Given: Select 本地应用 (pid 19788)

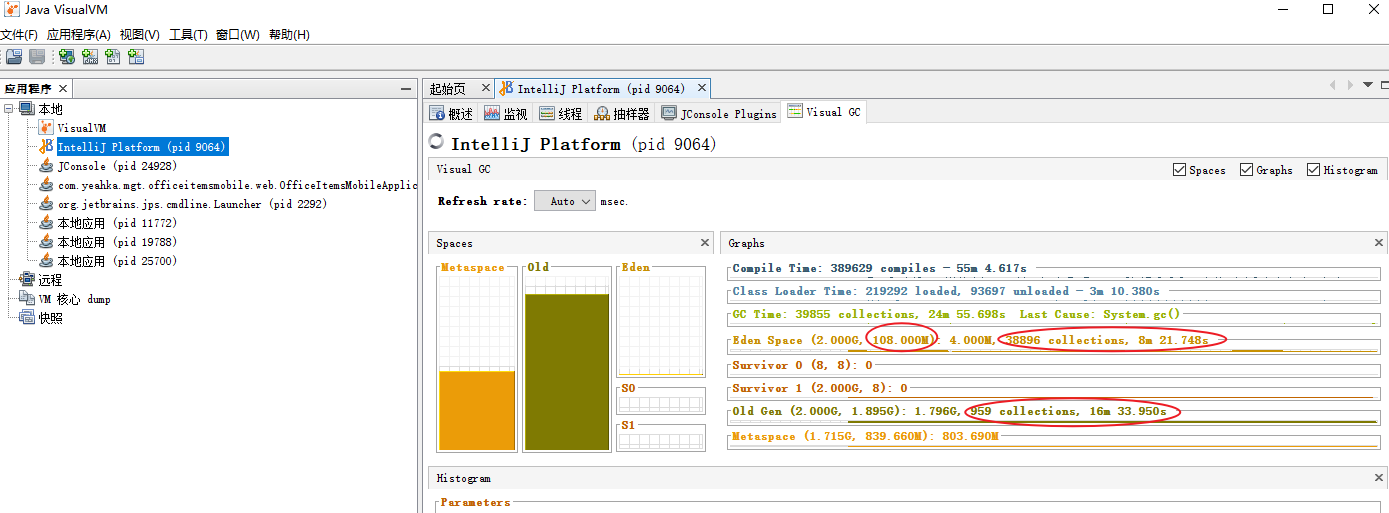Looking at the screenshot, I should click(x=107, y=242).
